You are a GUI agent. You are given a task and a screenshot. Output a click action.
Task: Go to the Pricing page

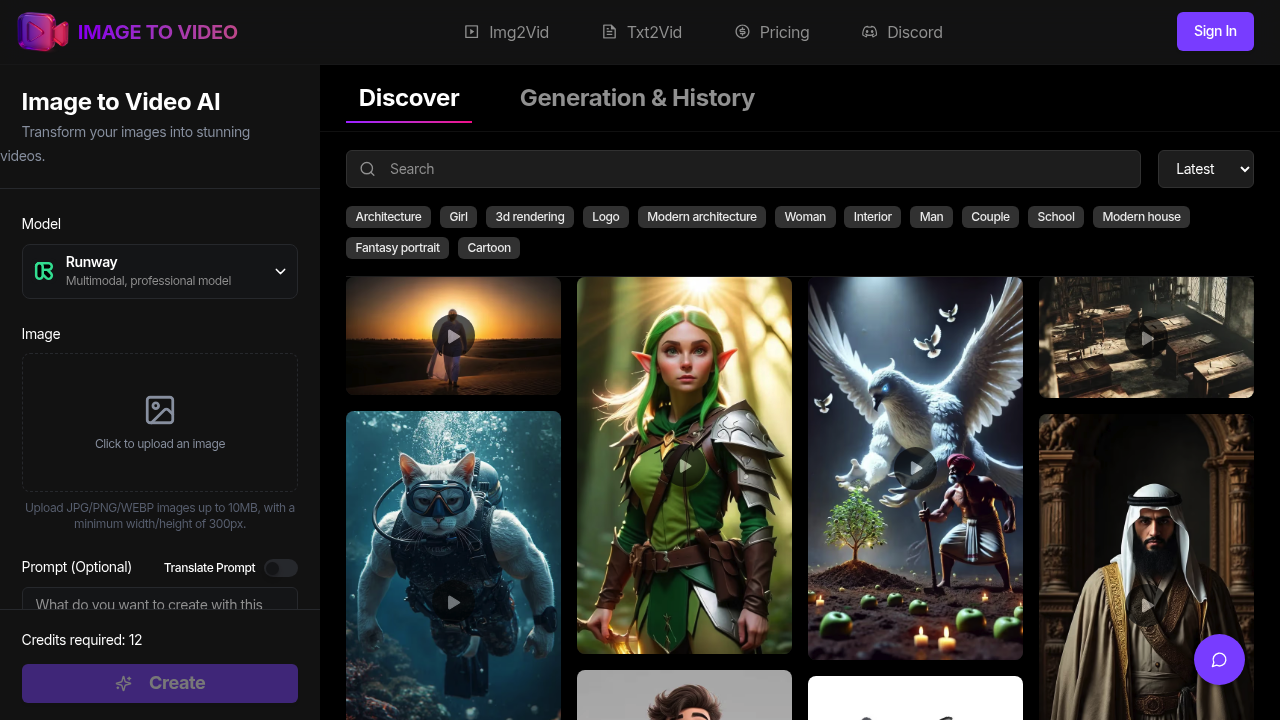tap(772, 32)
